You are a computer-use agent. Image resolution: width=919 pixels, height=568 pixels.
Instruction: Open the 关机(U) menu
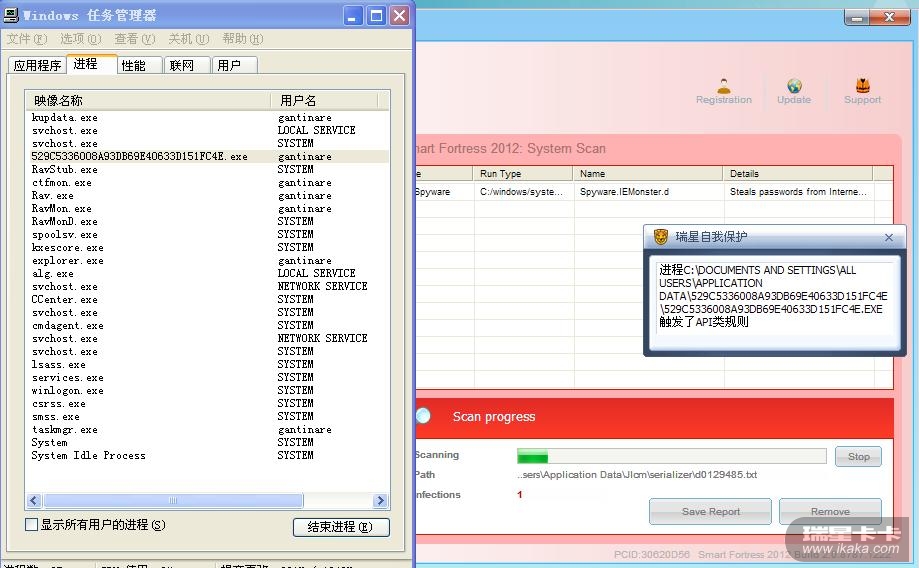point(189,39)
